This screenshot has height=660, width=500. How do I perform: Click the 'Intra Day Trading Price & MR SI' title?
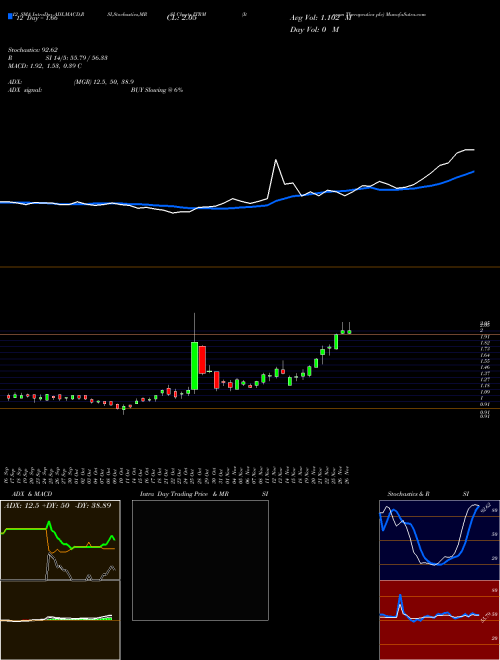(x=204, y=494)
